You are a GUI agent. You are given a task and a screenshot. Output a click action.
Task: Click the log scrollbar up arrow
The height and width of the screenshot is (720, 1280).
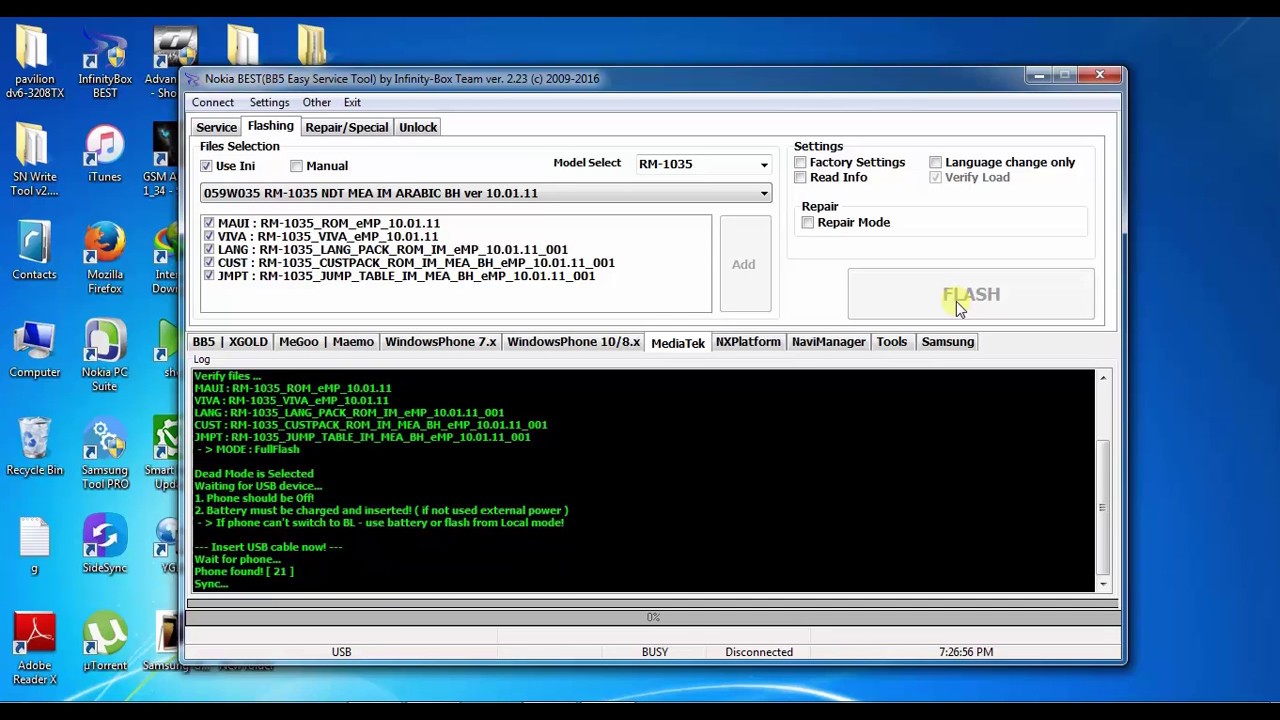pyautogui.click(x=1103, y=378)
